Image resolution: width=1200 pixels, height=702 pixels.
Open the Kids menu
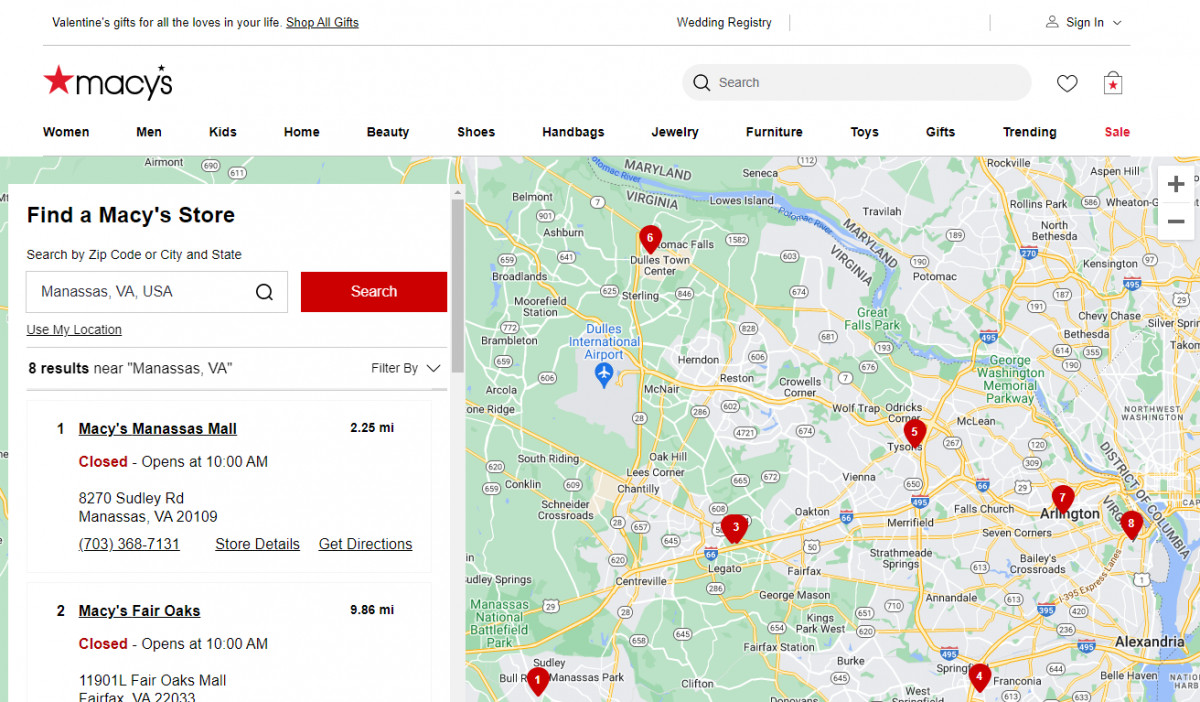click(223, 132)
